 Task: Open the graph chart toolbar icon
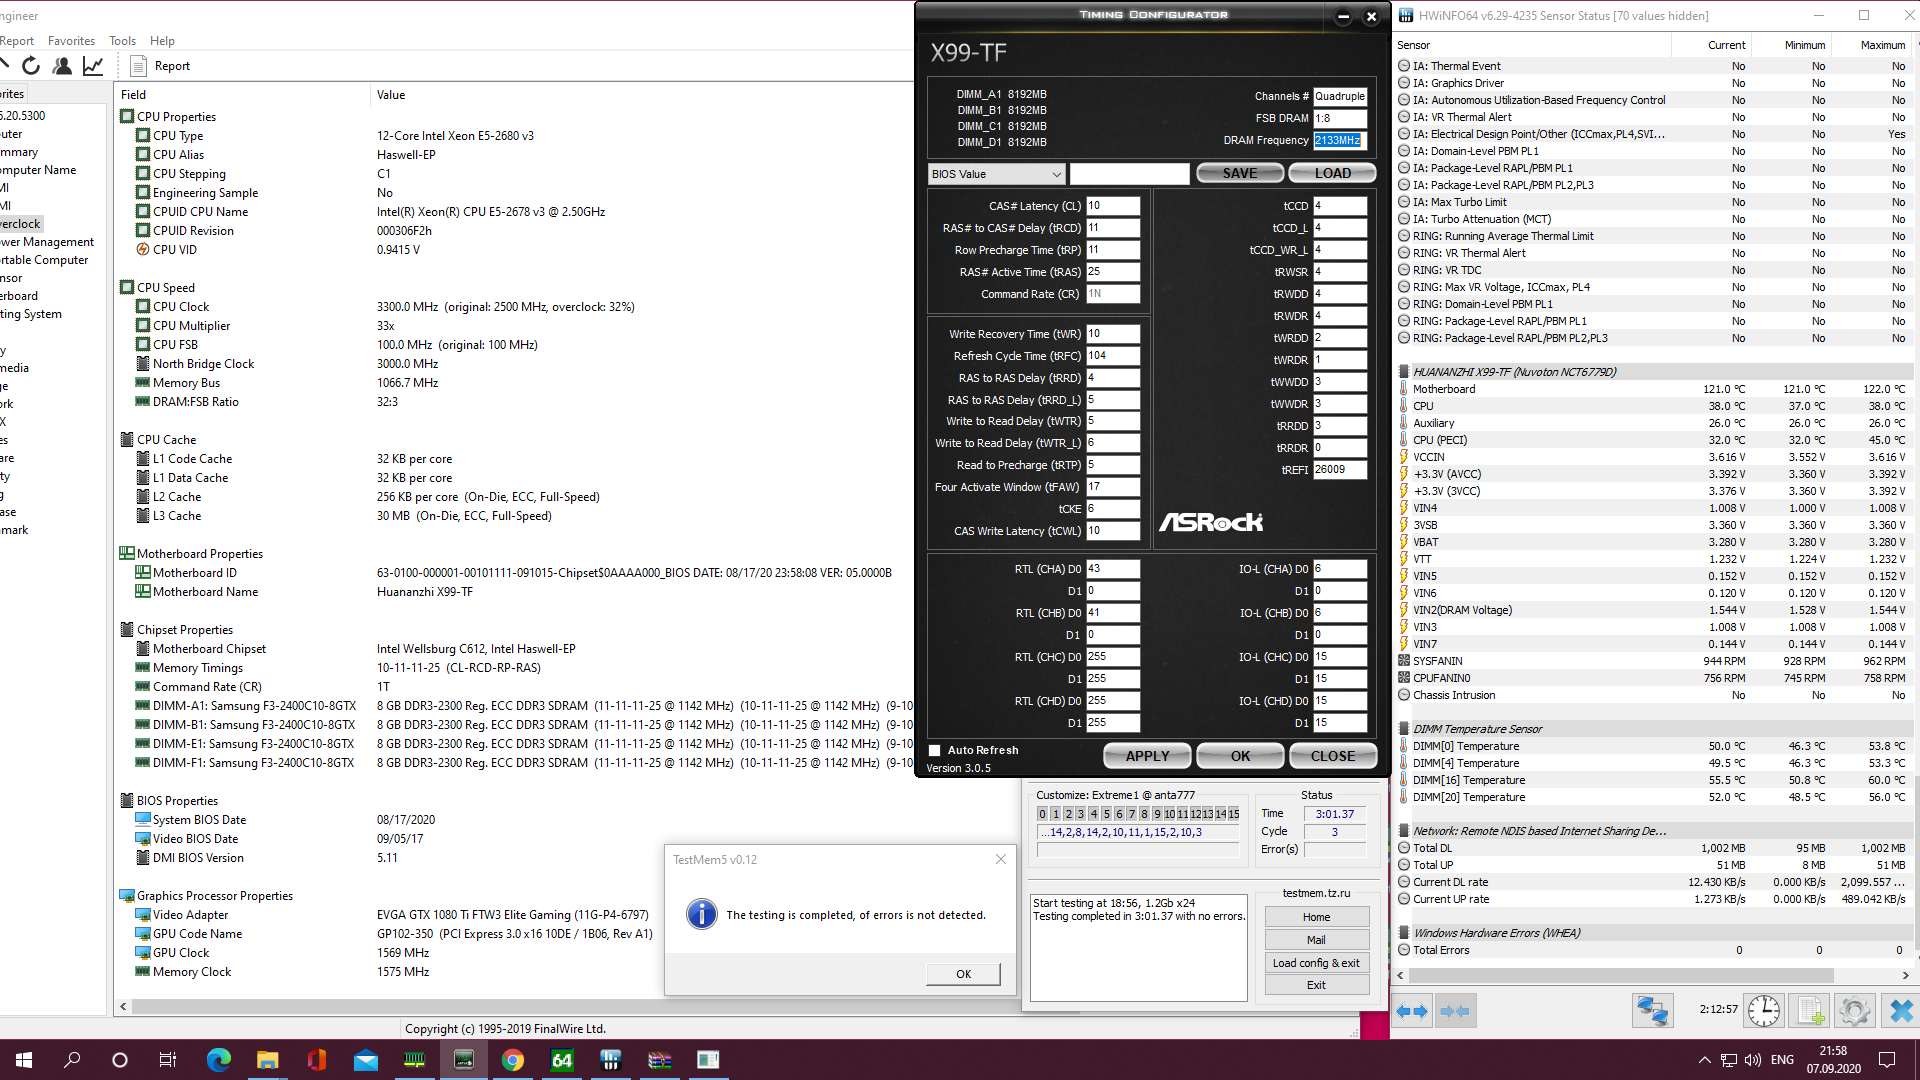93,66
